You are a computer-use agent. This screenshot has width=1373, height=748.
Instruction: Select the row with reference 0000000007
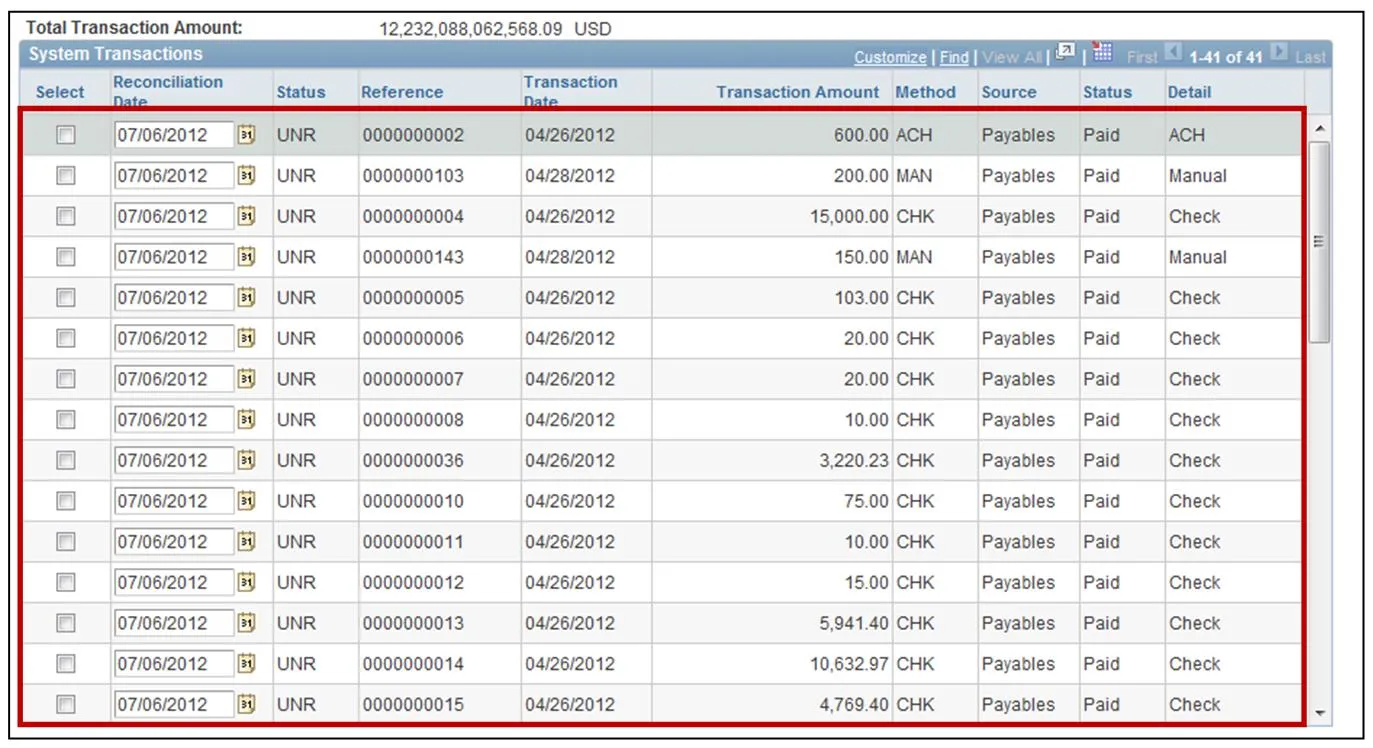(66, 379)
